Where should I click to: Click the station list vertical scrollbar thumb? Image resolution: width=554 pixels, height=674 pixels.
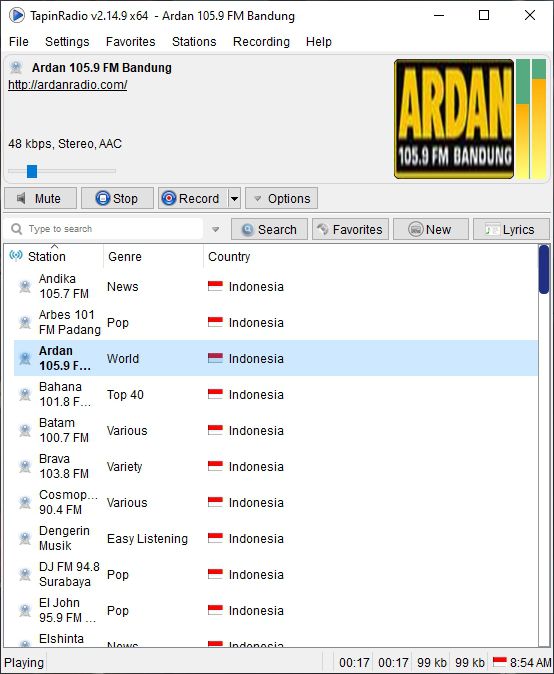(544, 270)
